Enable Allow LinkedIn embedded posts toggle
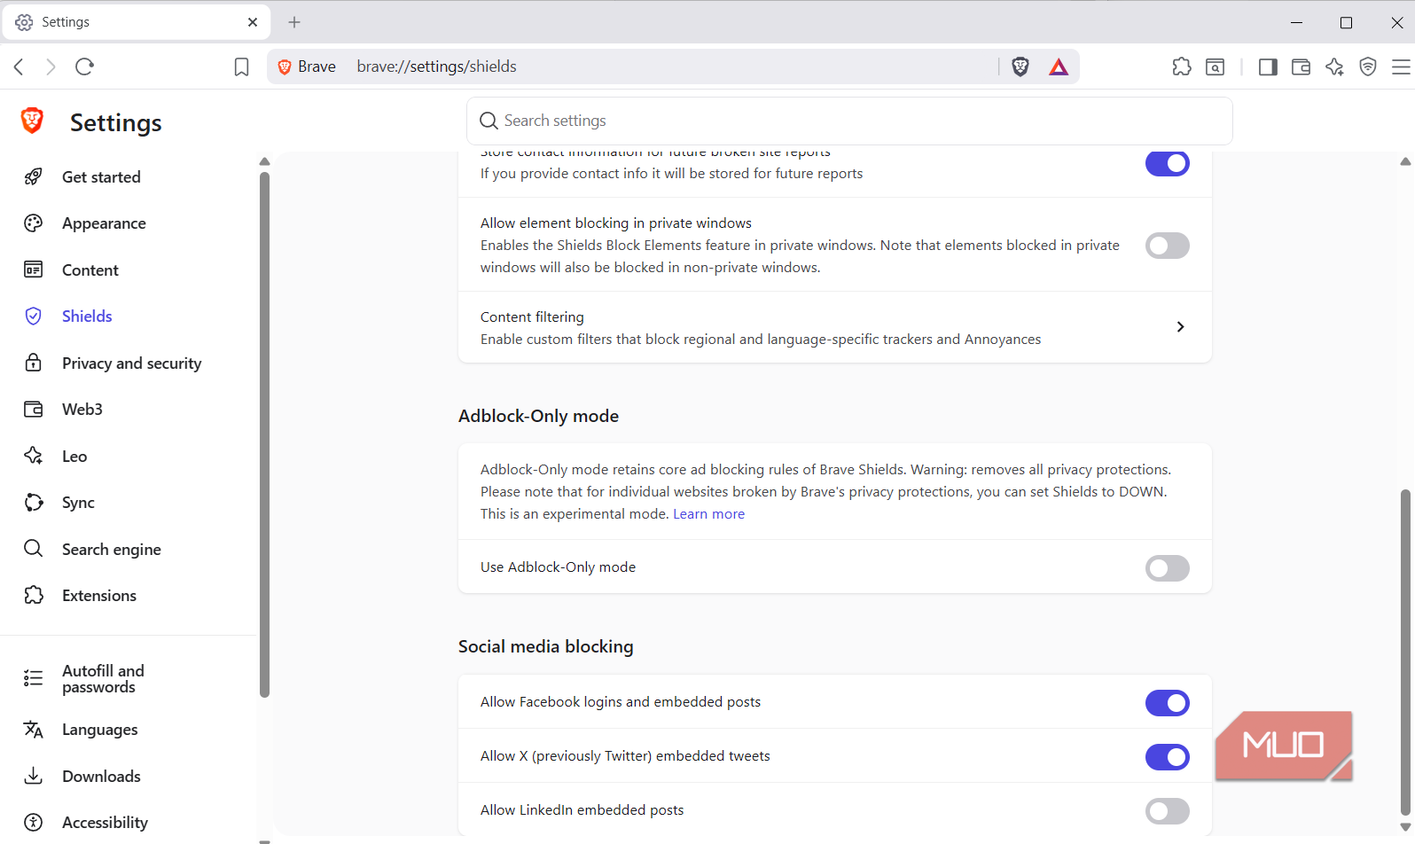Screen dimensions: 1415x844 point(1167,811)
